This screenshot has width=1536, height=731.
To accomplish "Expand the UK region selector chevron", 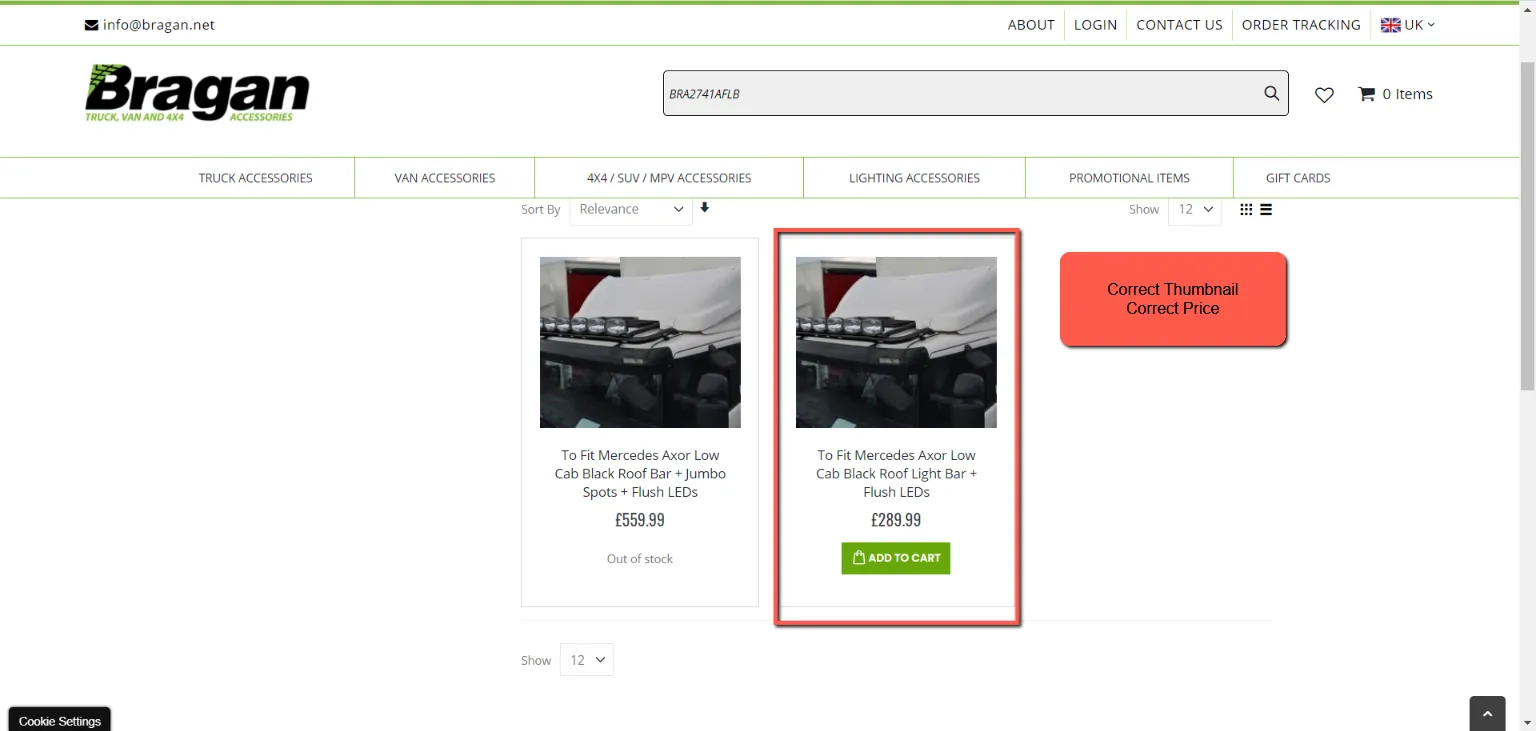I will click(x=1431, y=25).
